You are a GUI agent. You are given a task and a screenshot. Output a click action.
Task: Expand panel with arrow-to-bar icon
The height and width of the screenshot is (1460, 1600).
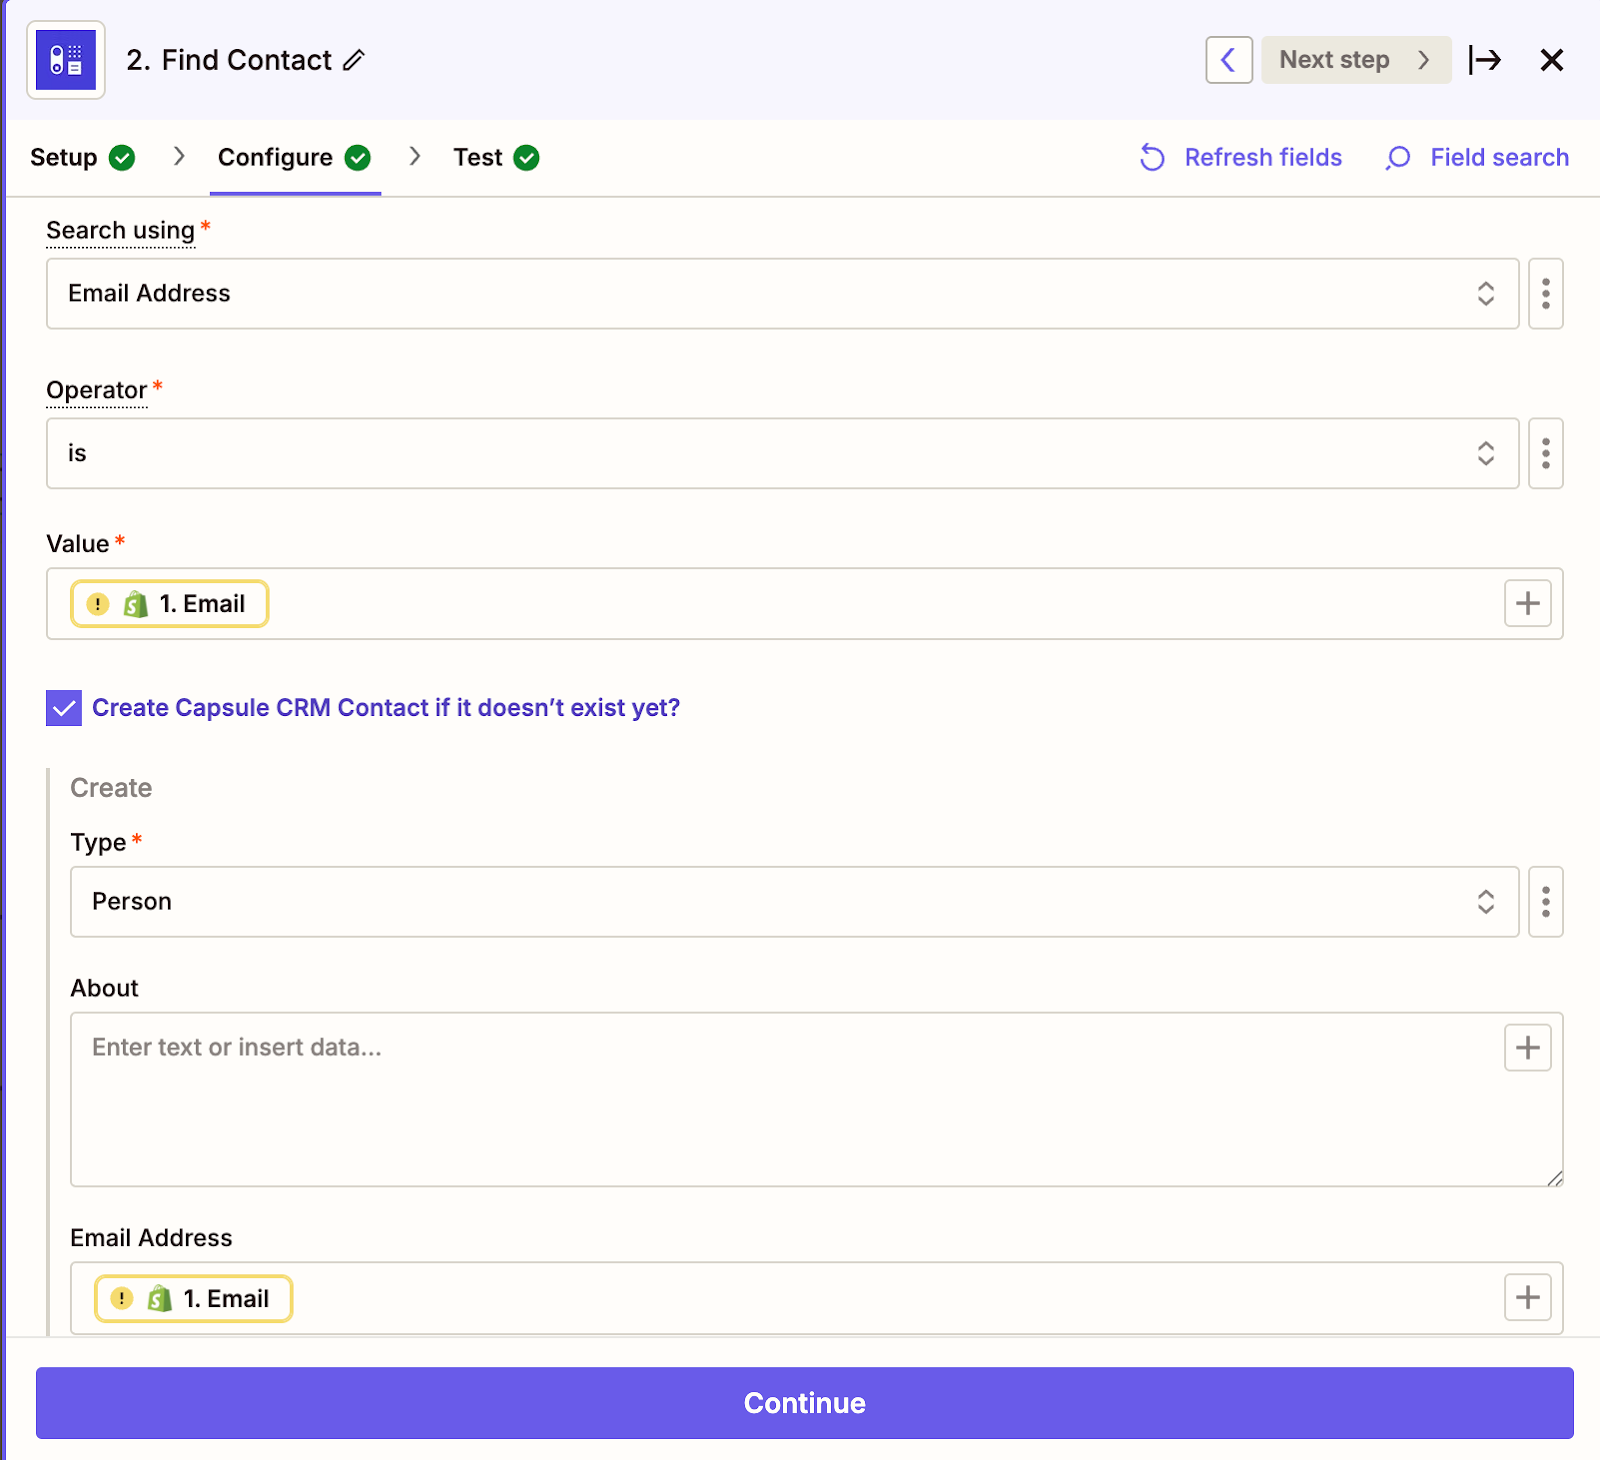pyautogui.click(x=1485, y=60)
